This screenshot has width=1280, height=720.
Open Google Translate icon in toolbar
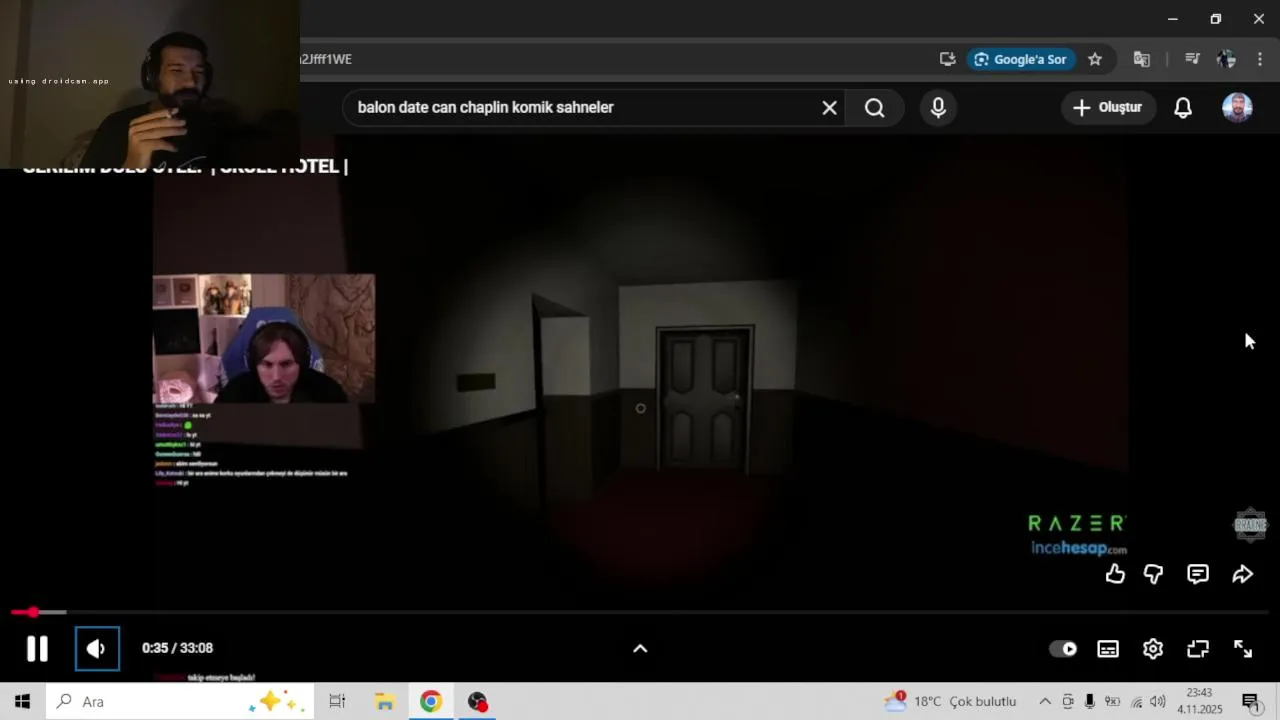coord(1142,59)
